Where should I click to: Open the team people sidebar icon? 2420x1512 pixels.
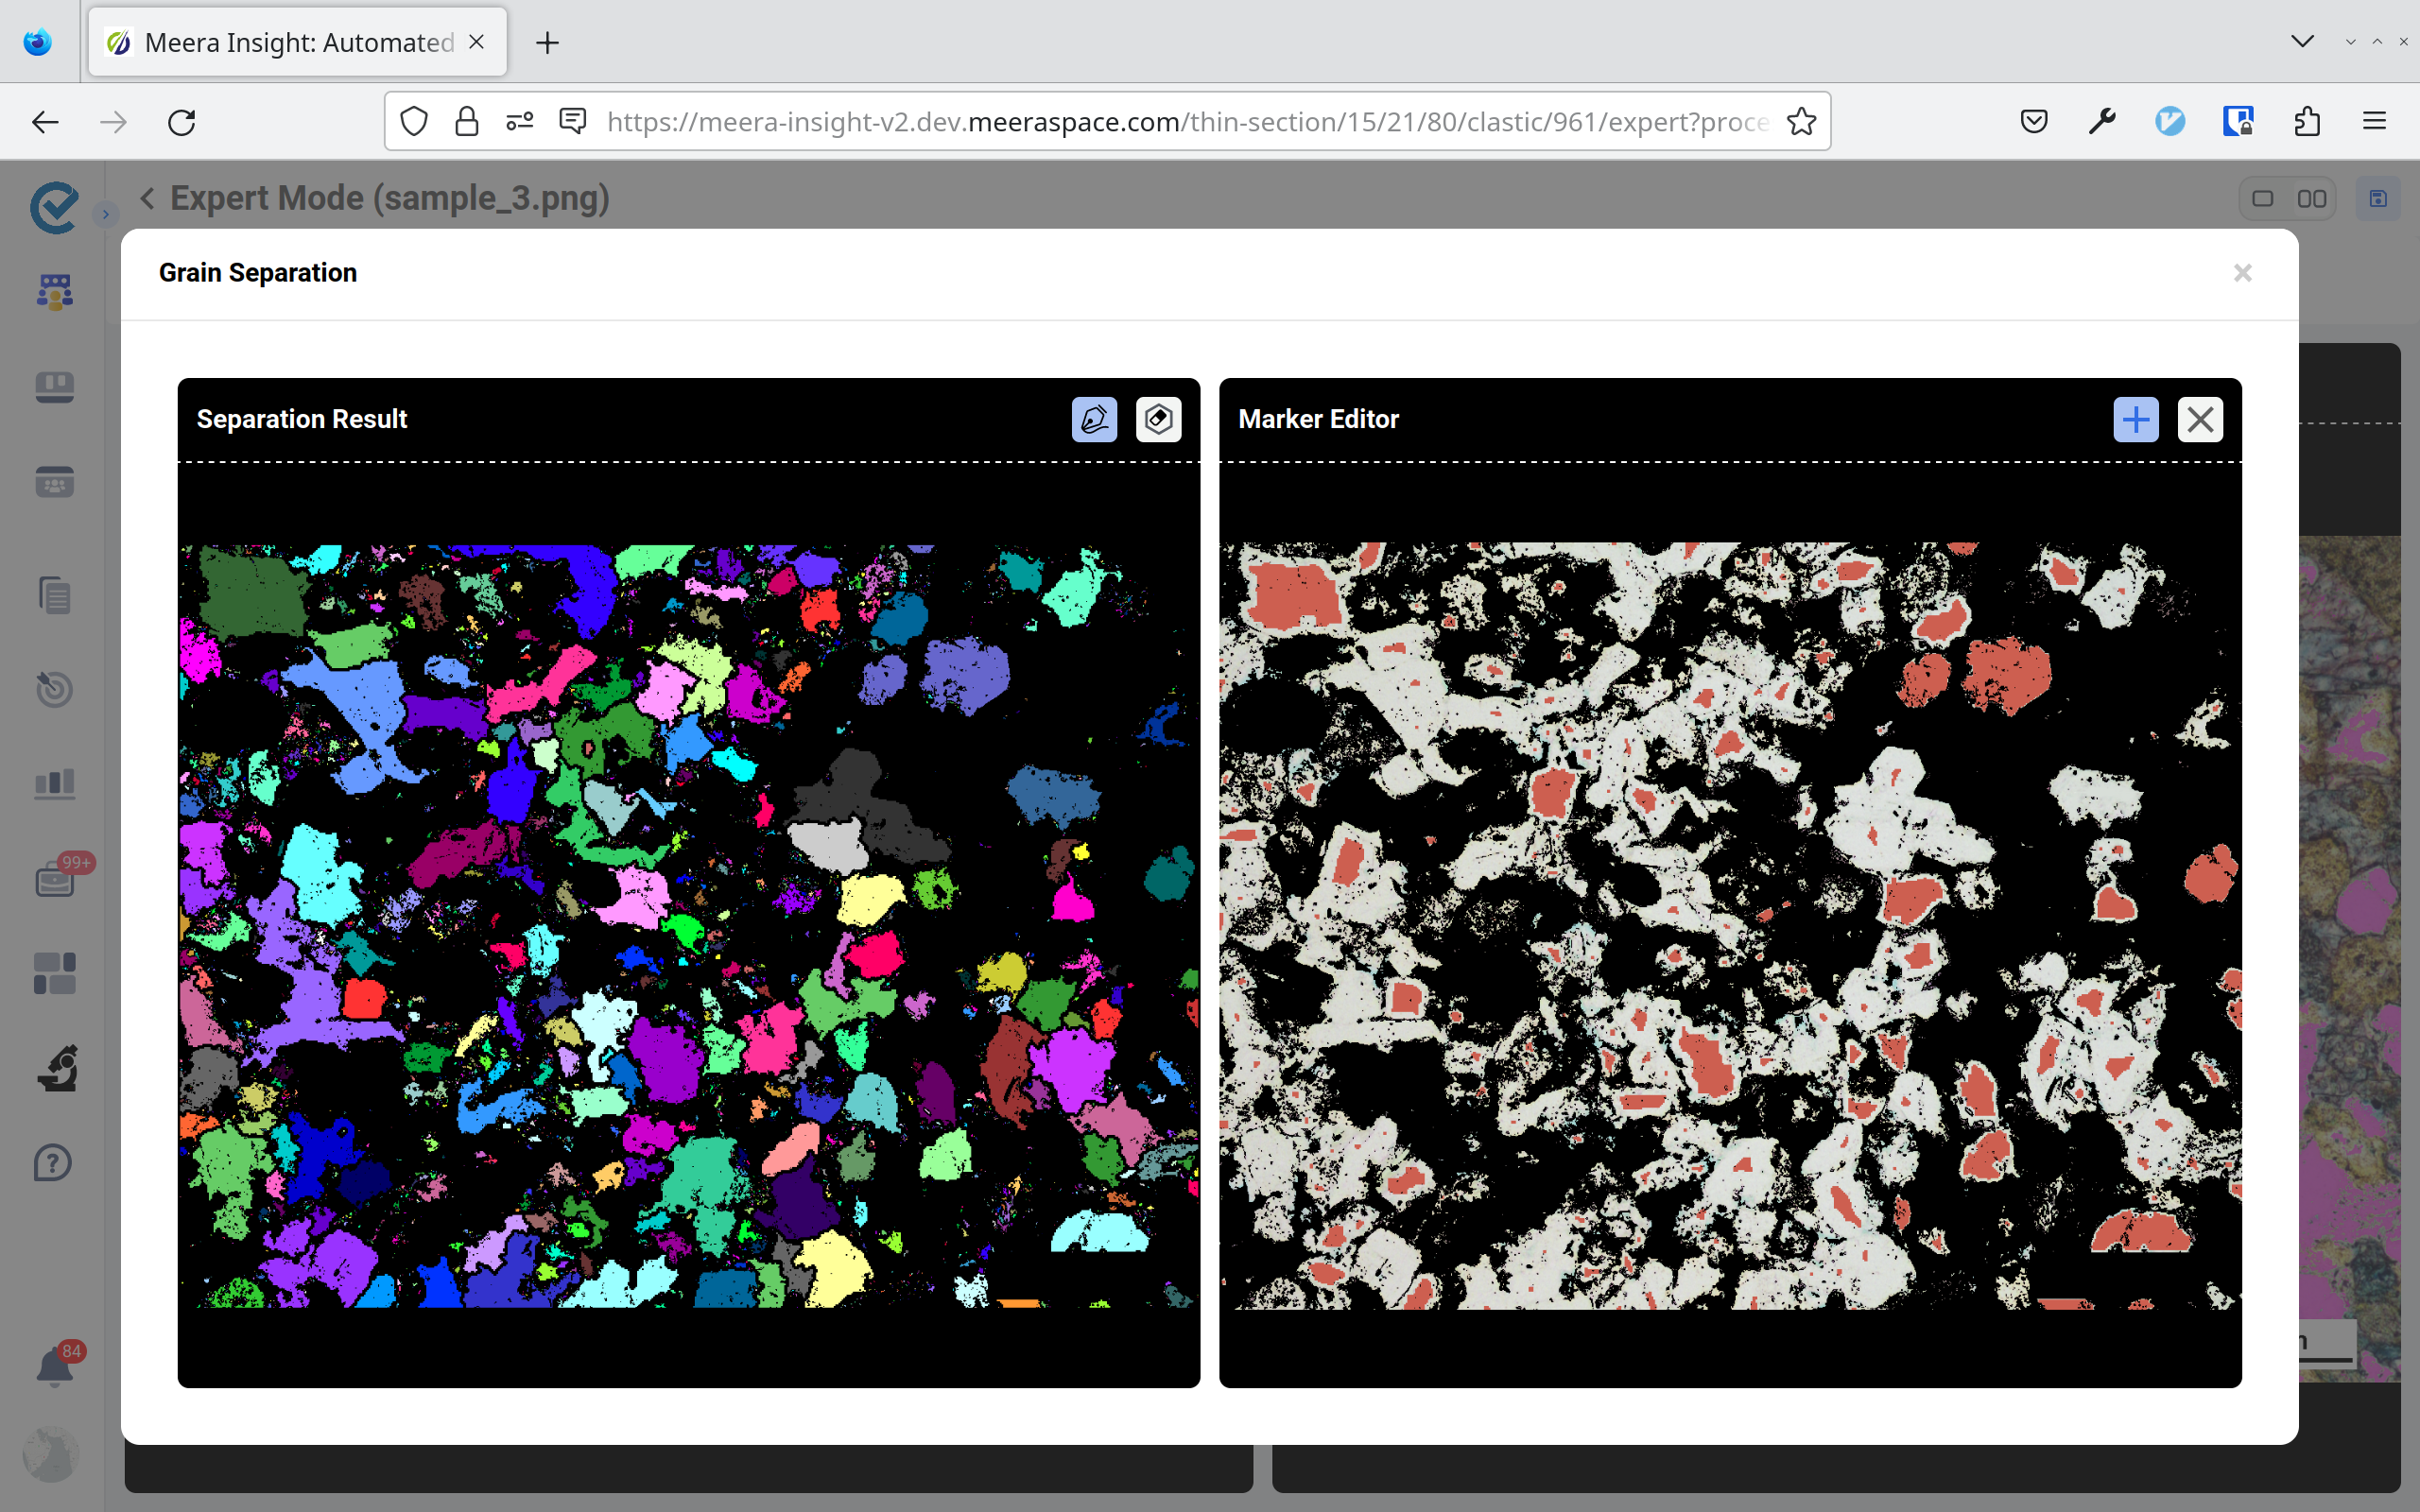[x=54, y=292]
